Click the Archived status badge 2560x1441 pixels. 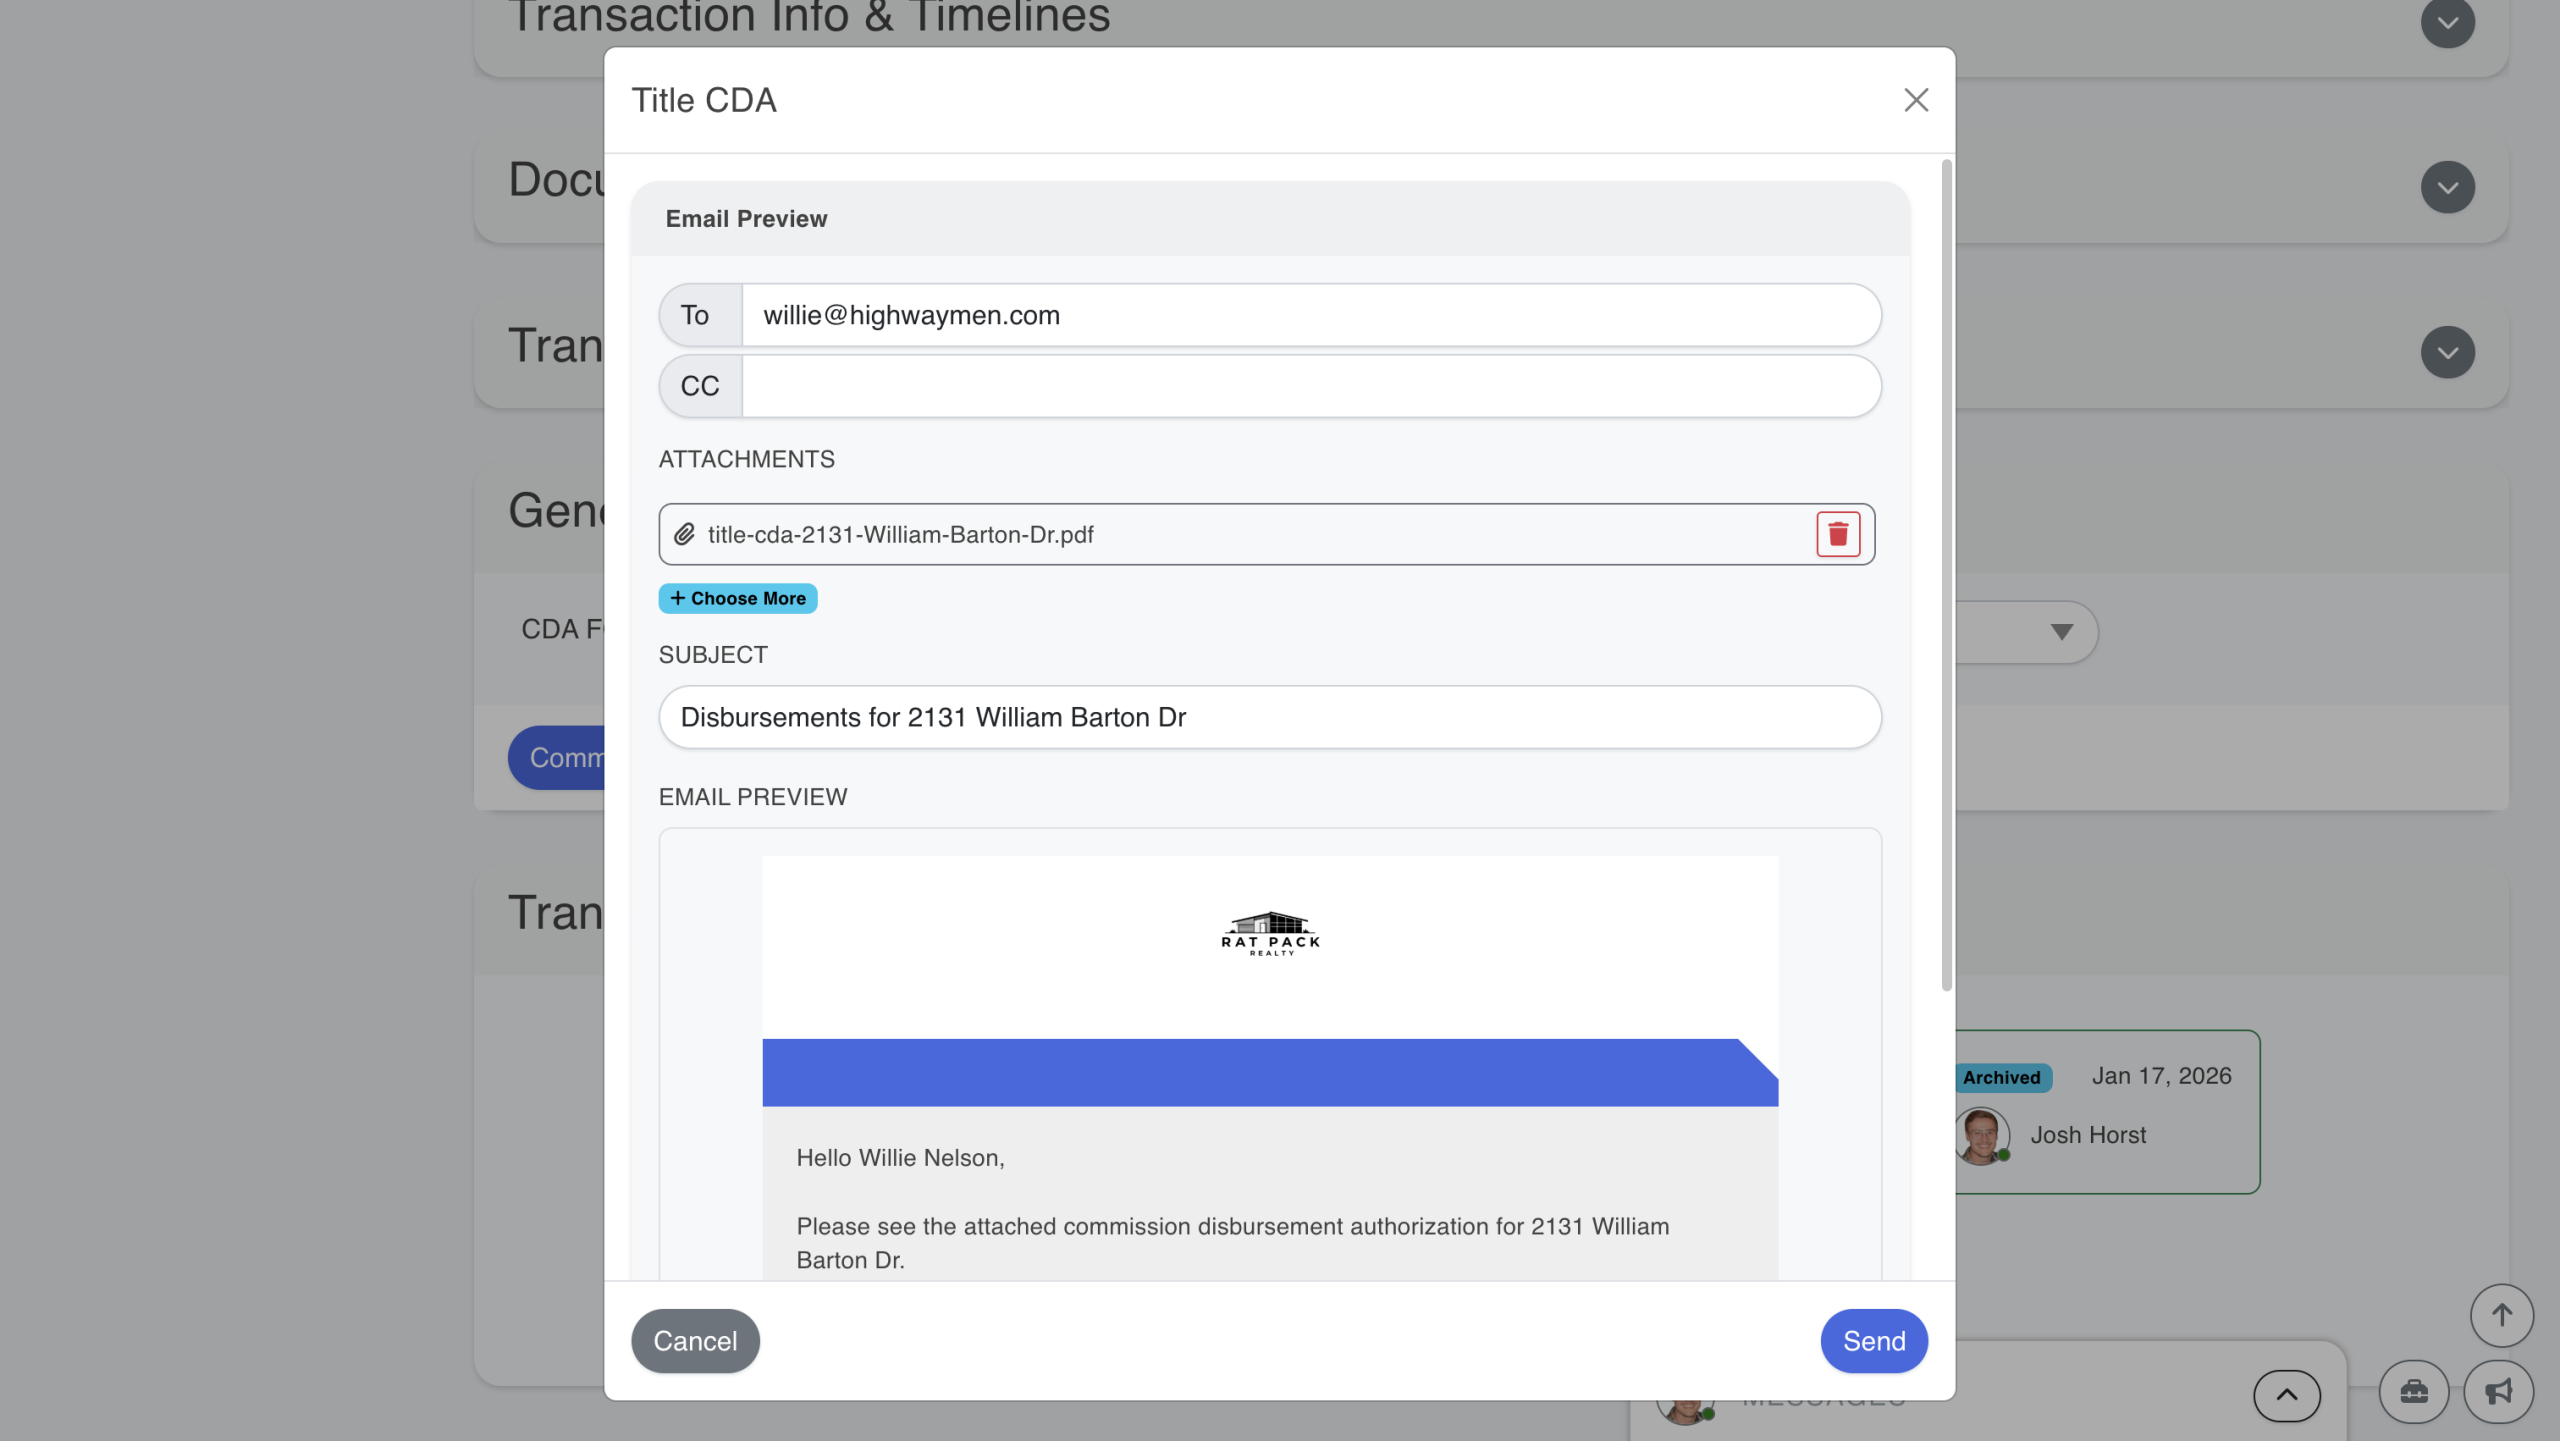coord(2001,1077)
